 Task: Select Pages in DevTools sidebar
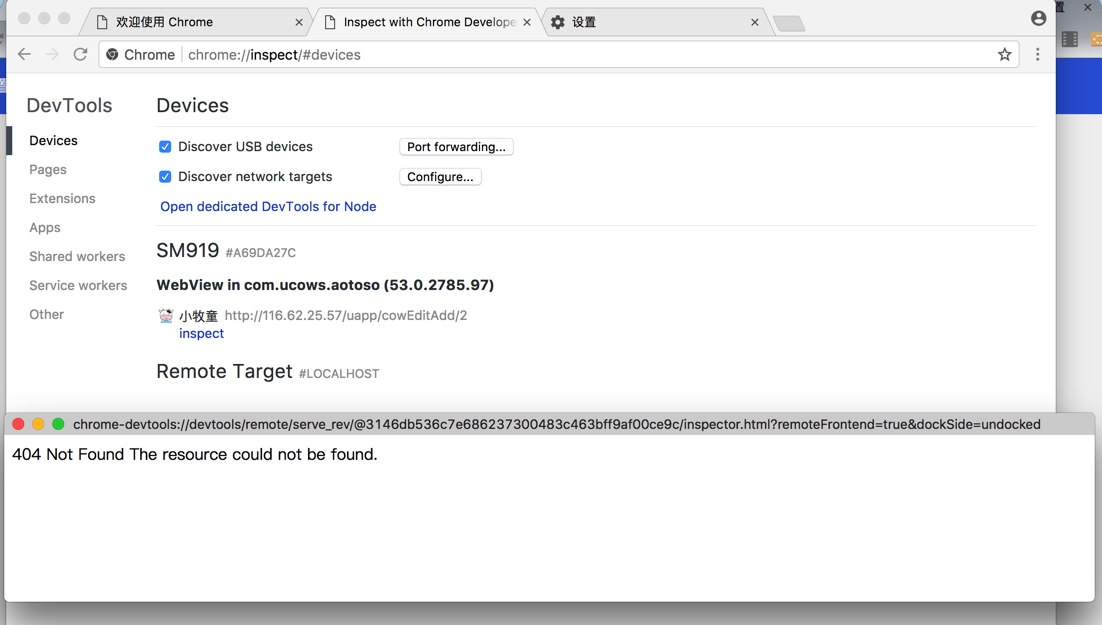48,170
